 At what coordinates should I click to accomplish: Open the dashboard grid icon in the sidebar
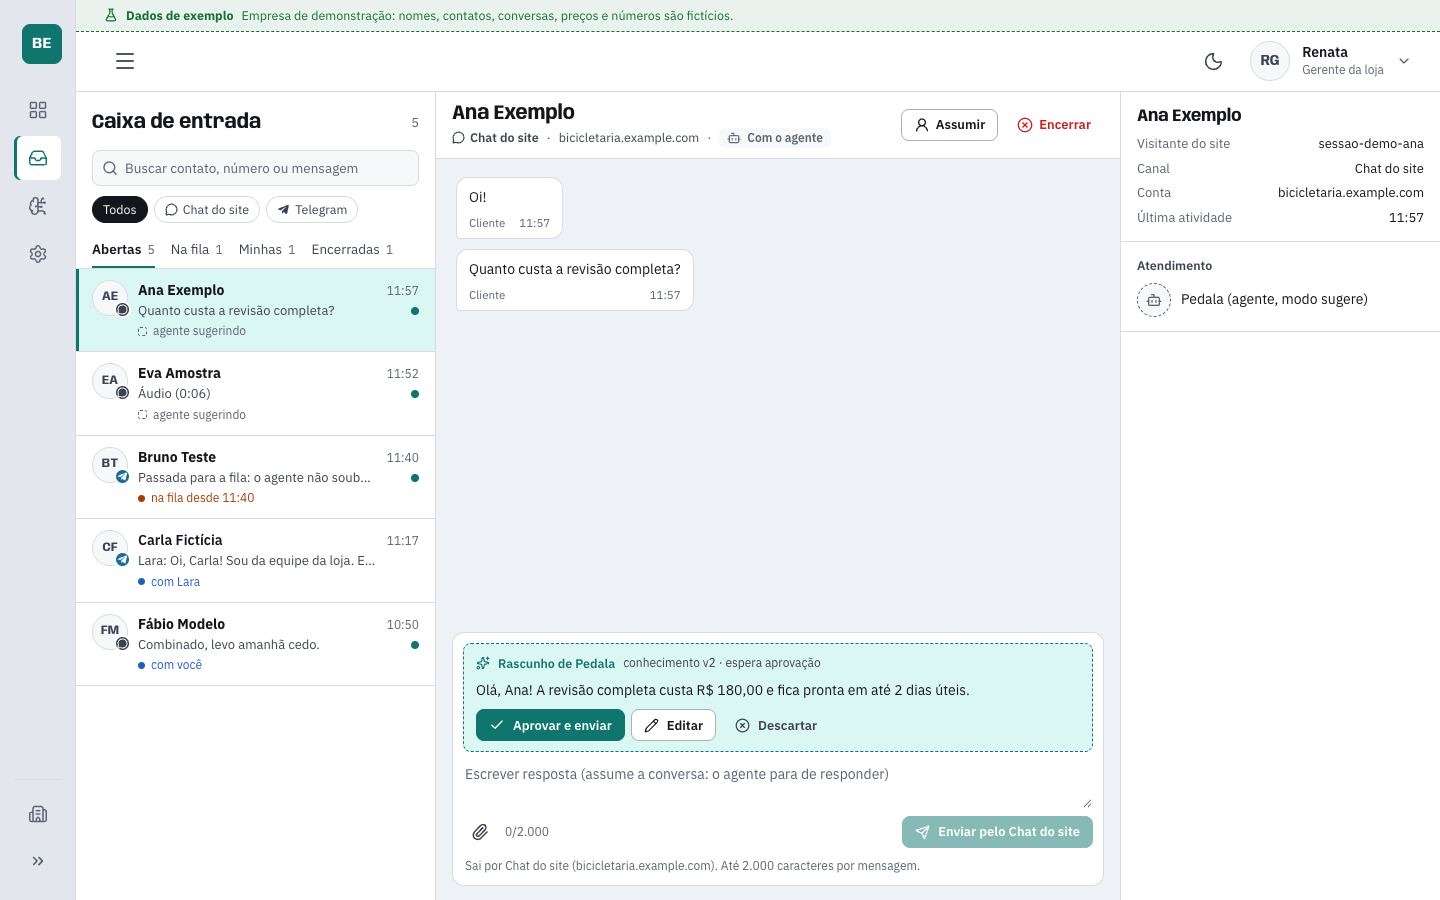[x=38, y=110]
